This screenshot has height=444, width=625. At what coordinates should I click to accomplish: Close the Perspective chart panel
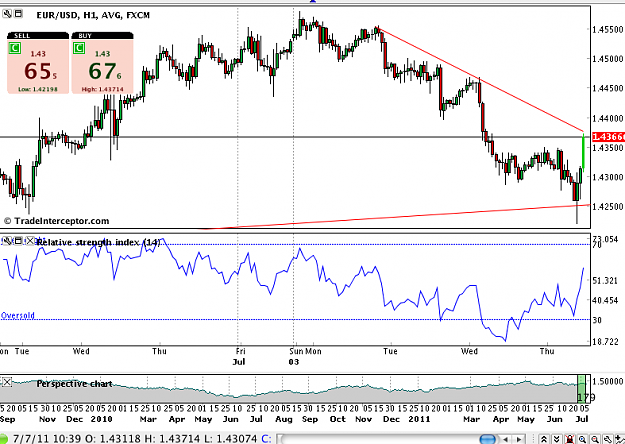click(7, 383)
